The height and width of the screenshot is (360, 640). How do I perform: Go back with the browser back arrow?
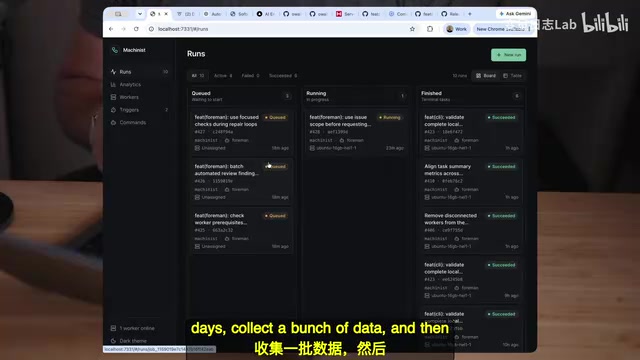click(x=111, y=29)
